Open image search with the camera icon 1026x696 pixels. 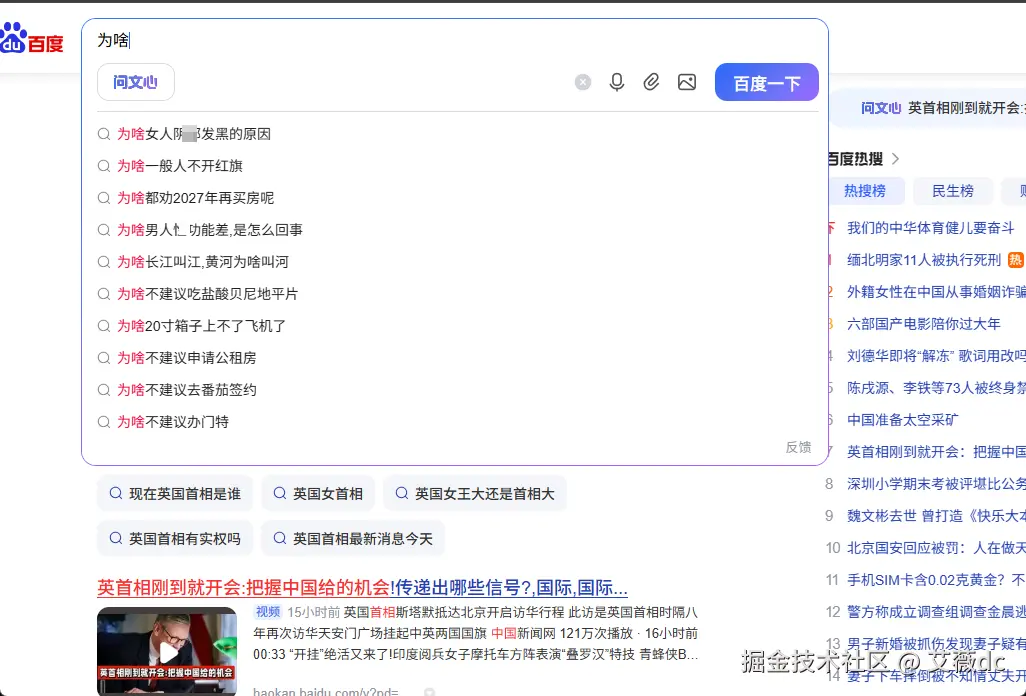[687, 82]
